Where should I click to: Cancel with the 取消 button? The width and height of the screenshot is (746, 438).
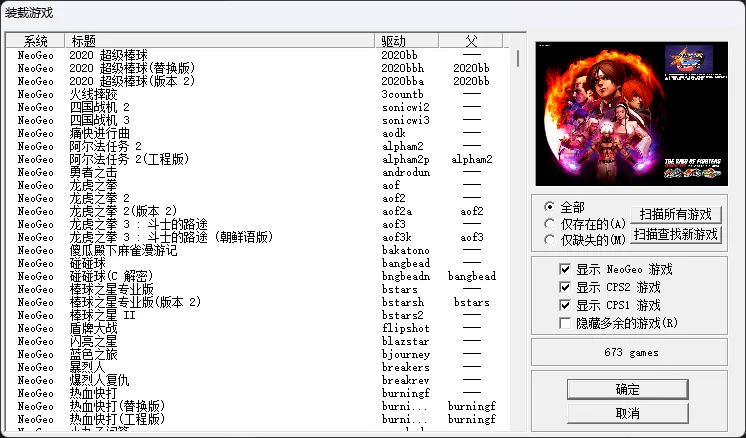click(x=628, y=413)
